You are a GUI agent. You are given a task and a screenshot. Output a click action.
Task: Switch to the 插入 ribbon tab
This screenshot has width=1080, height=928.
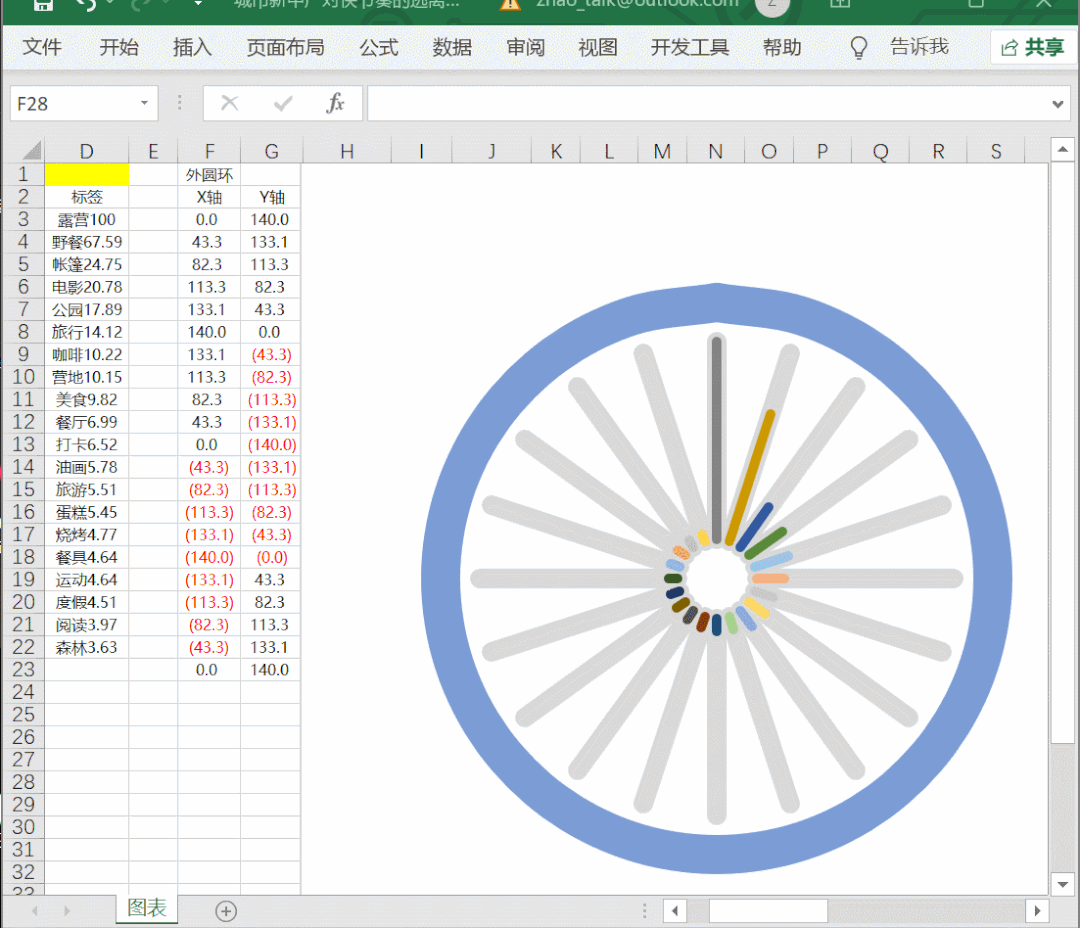(192, 47)
